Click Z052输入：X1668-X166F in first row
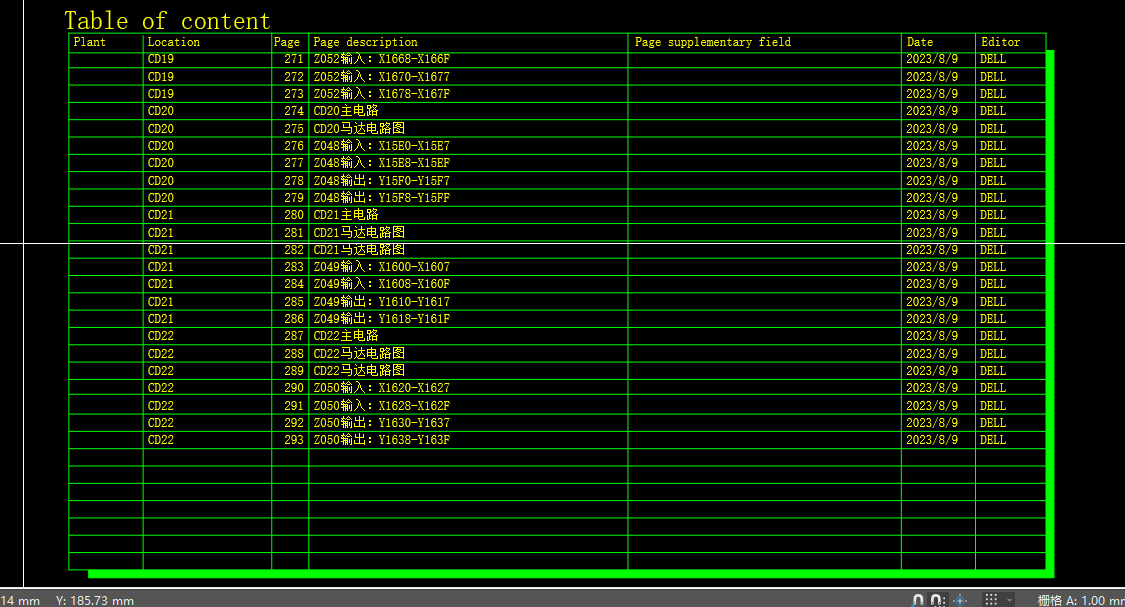Image resolution: width=1125 pixels, height=607 pixels. 381,59
